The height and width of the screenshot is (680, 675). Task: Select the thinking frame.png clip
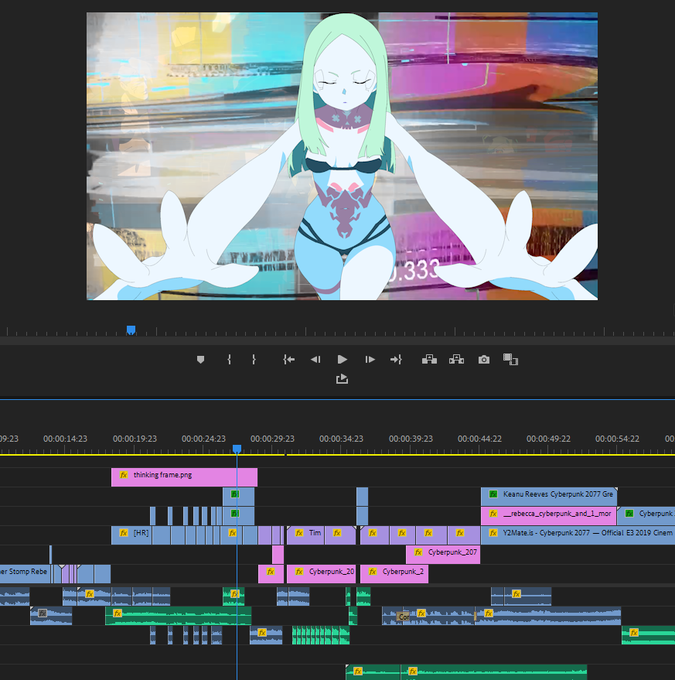click(x=184, y=477)
